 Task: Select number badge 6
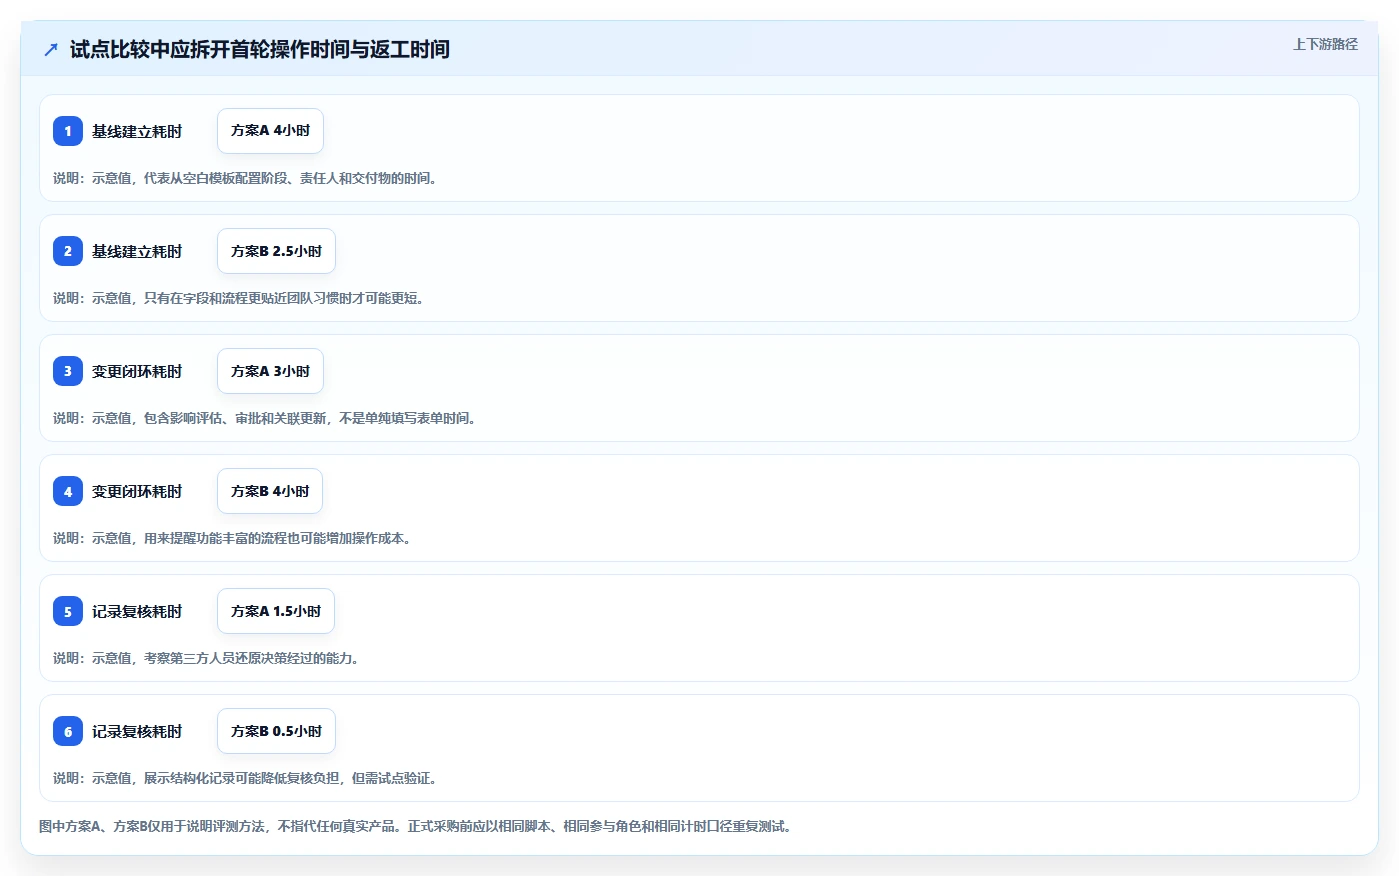[x=68, y=731]
